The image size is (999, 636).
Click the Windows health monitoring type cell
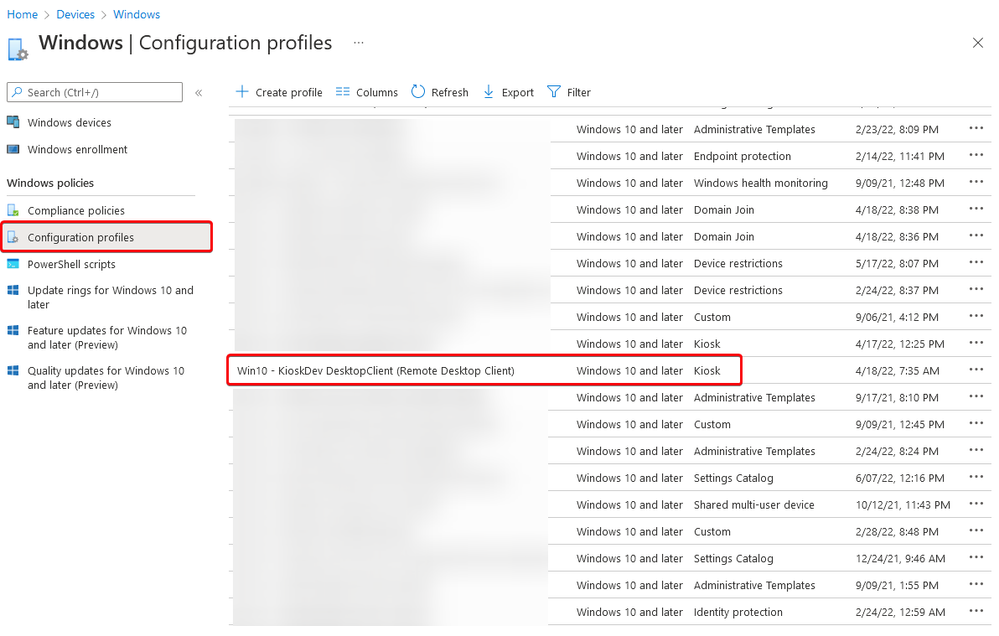point(761,183)
